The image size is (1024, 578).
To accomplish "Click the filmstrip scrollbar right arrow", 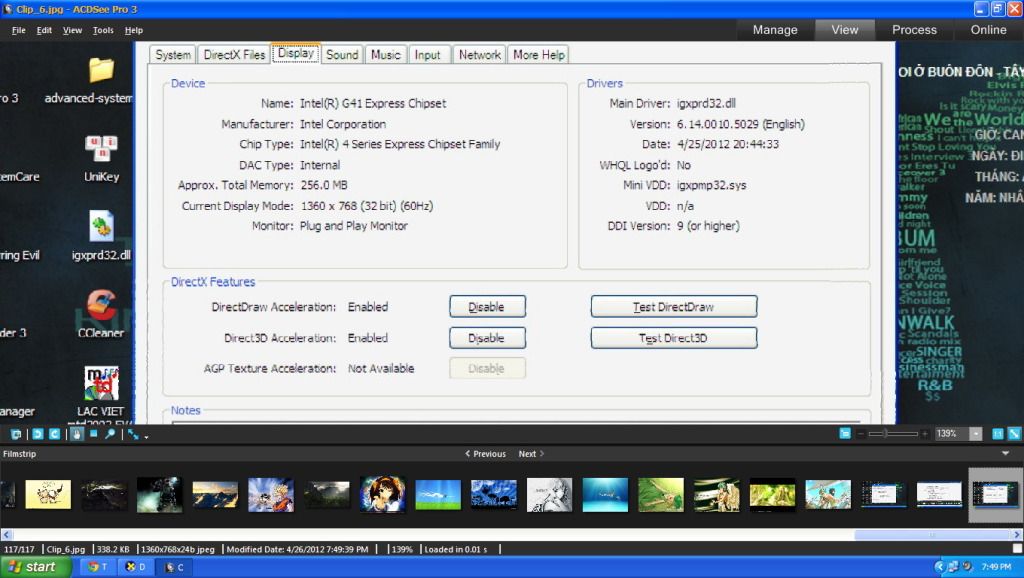I will (x=1017, y=534).
